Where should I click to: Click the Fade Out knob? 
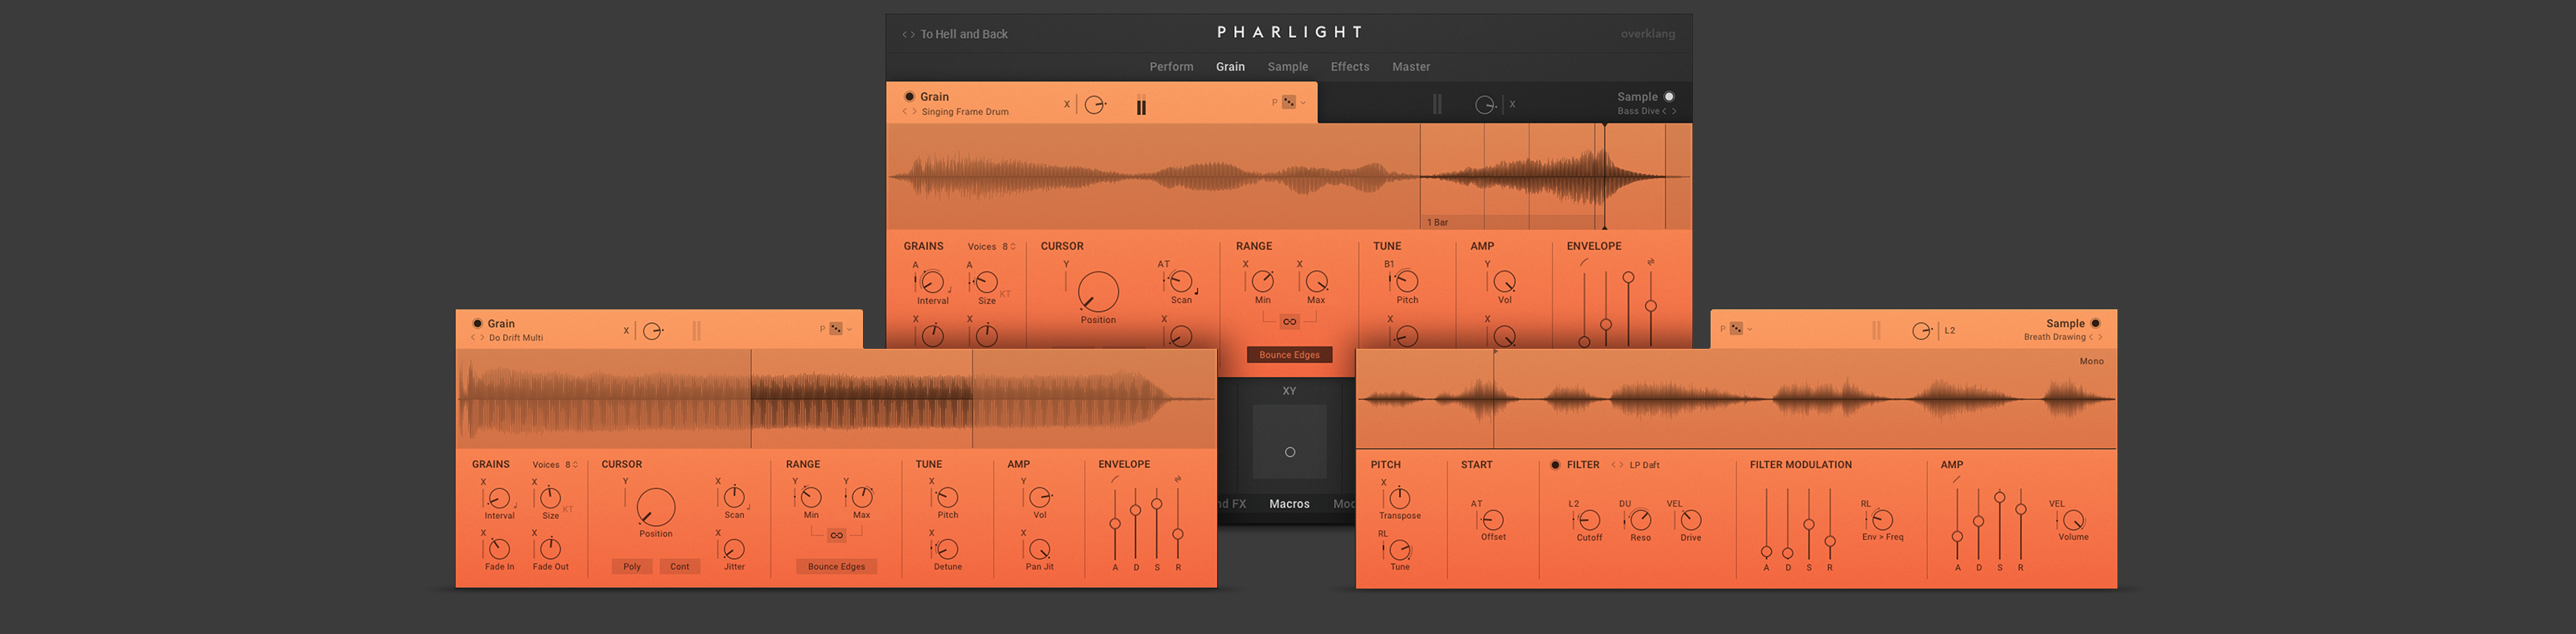[550, 549]
